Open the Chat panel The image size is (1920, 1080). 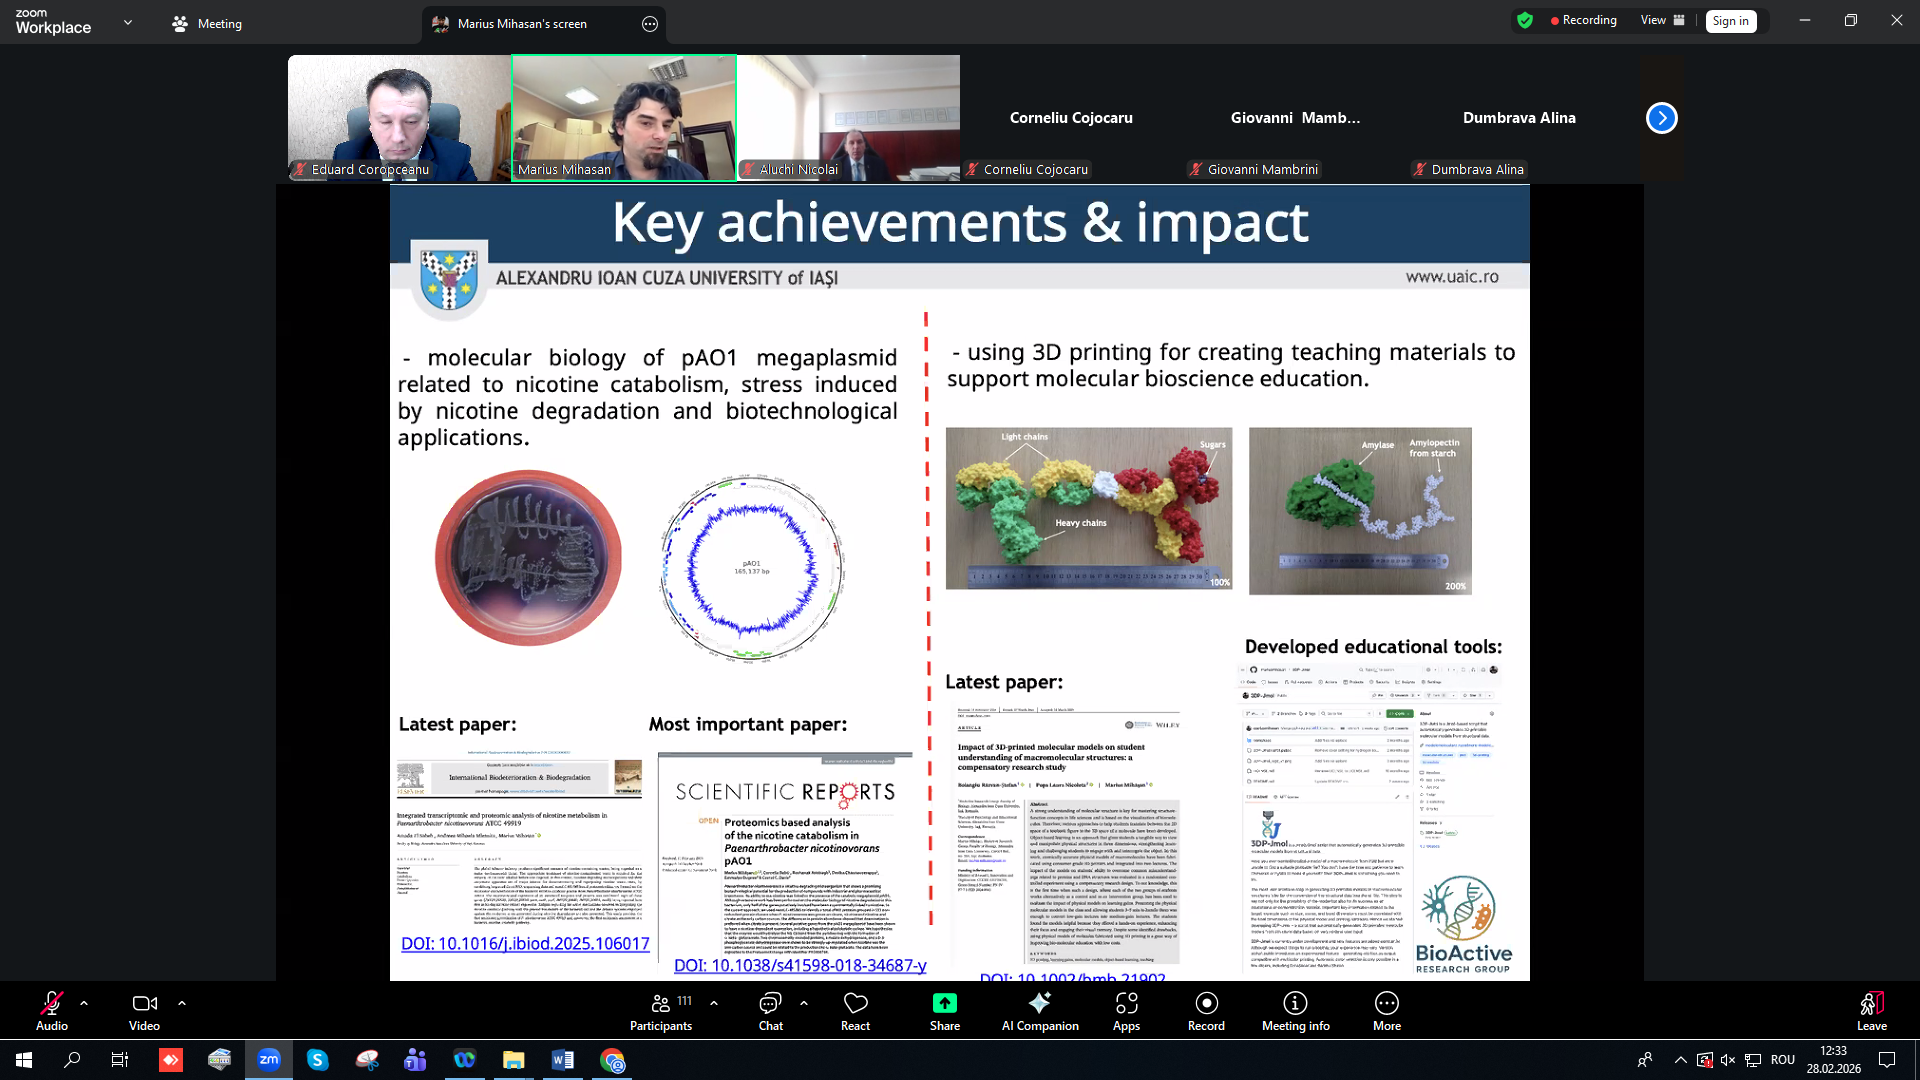770,1003
